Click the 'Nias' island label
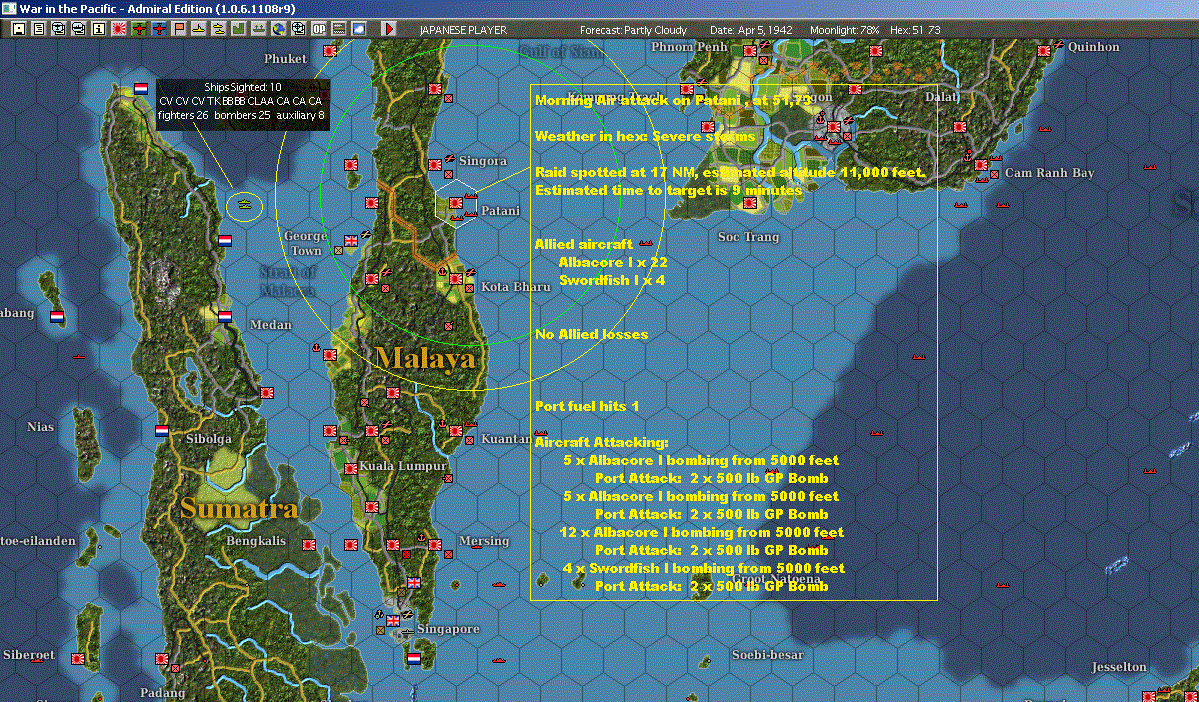 (40, 427)
